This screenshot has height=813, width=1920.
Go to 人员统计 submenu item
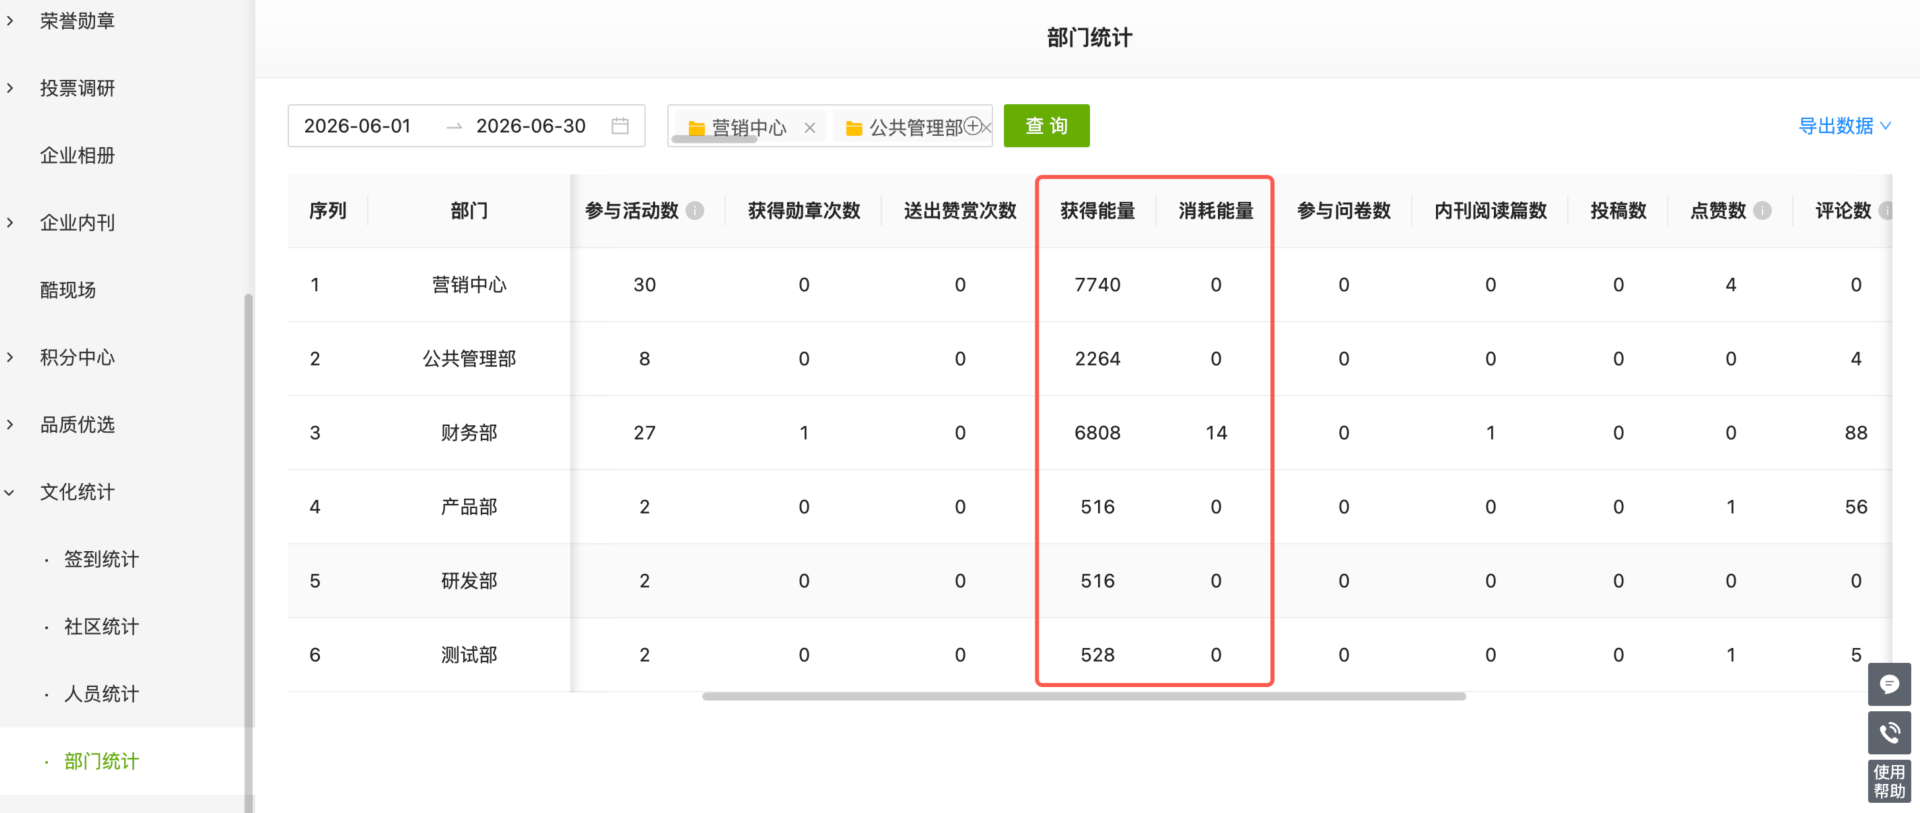pyautogui.click(x=101, y=694)
